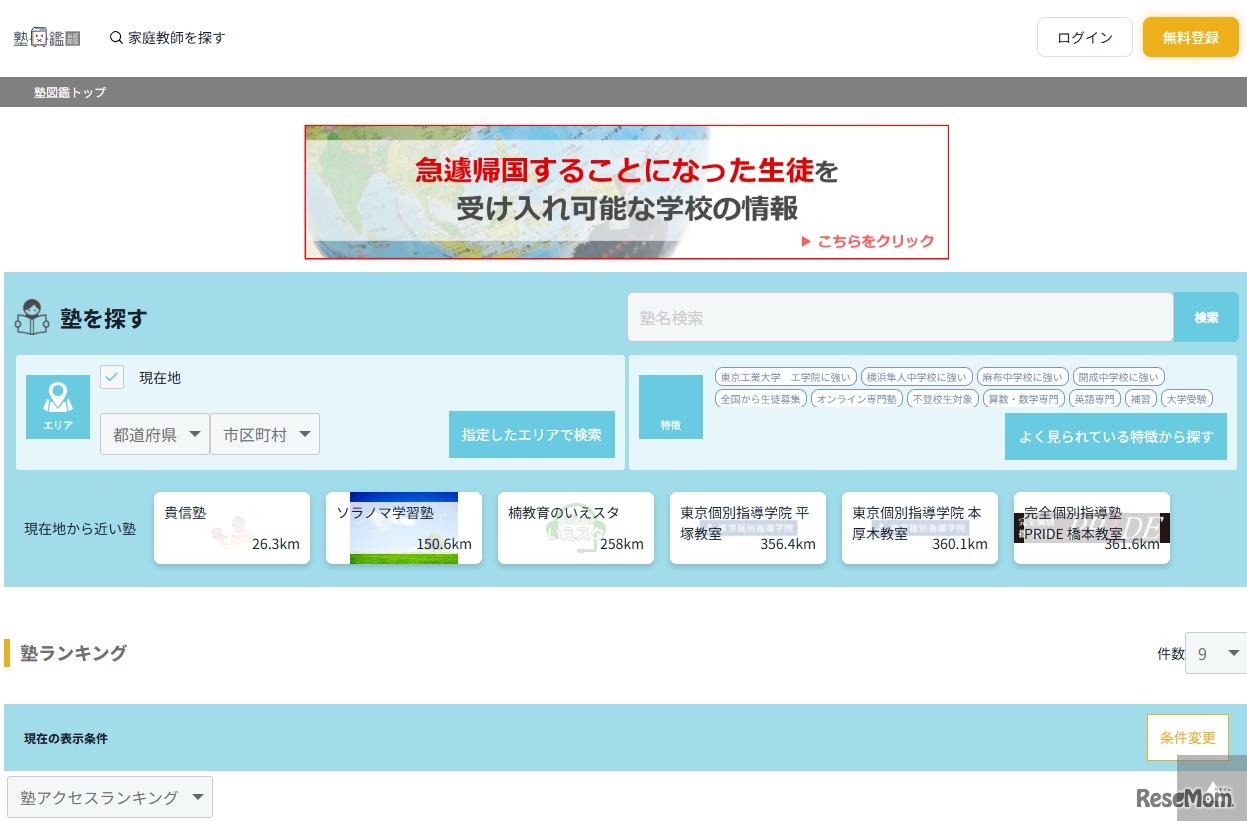Open the 塾アクセスランキング dropdown
Image resolution: width=1247 pixels, height=821 pixels.
click(110, 797)
